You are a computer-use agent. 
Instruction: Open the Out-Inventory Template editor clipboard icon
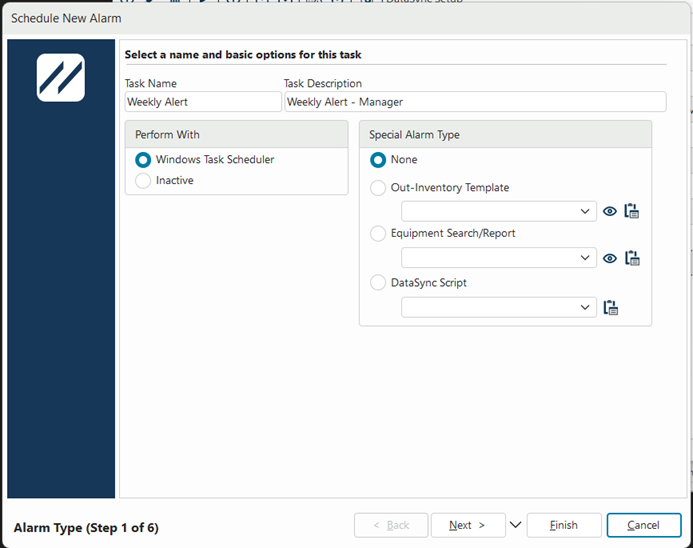click(632, 211)
